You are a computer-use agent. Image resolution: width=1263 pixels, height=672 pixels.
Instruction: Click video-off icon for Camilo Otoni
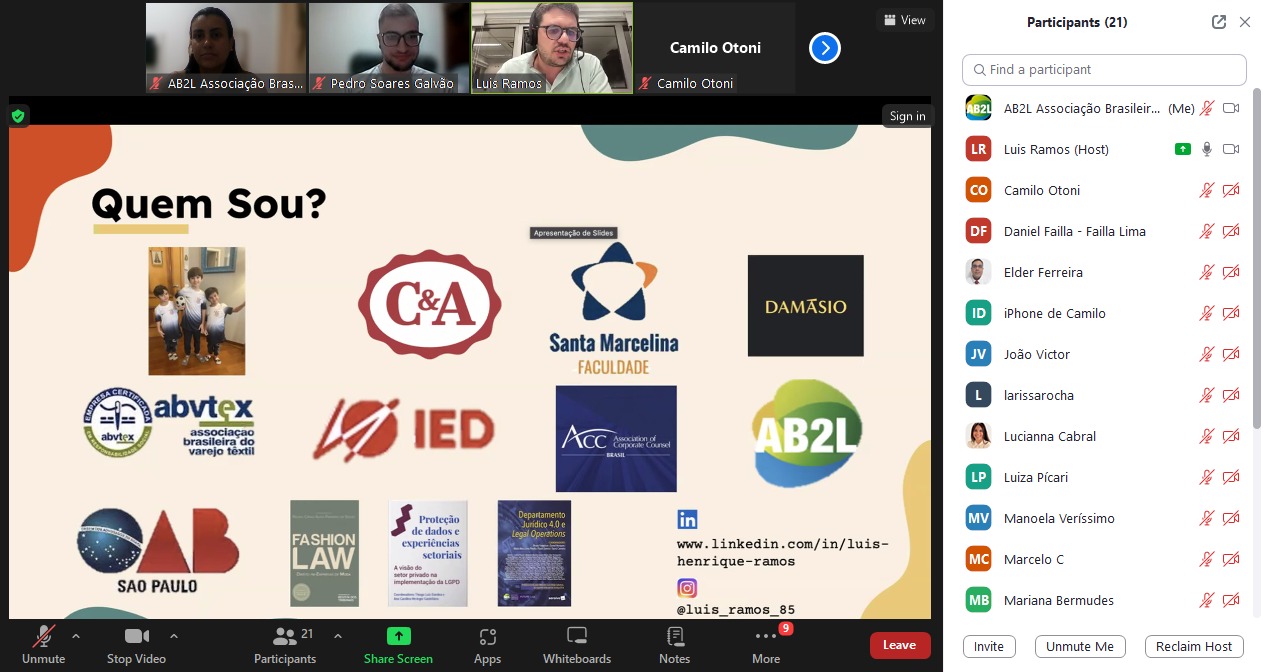pyautogui.click(x=1231, y=190)
